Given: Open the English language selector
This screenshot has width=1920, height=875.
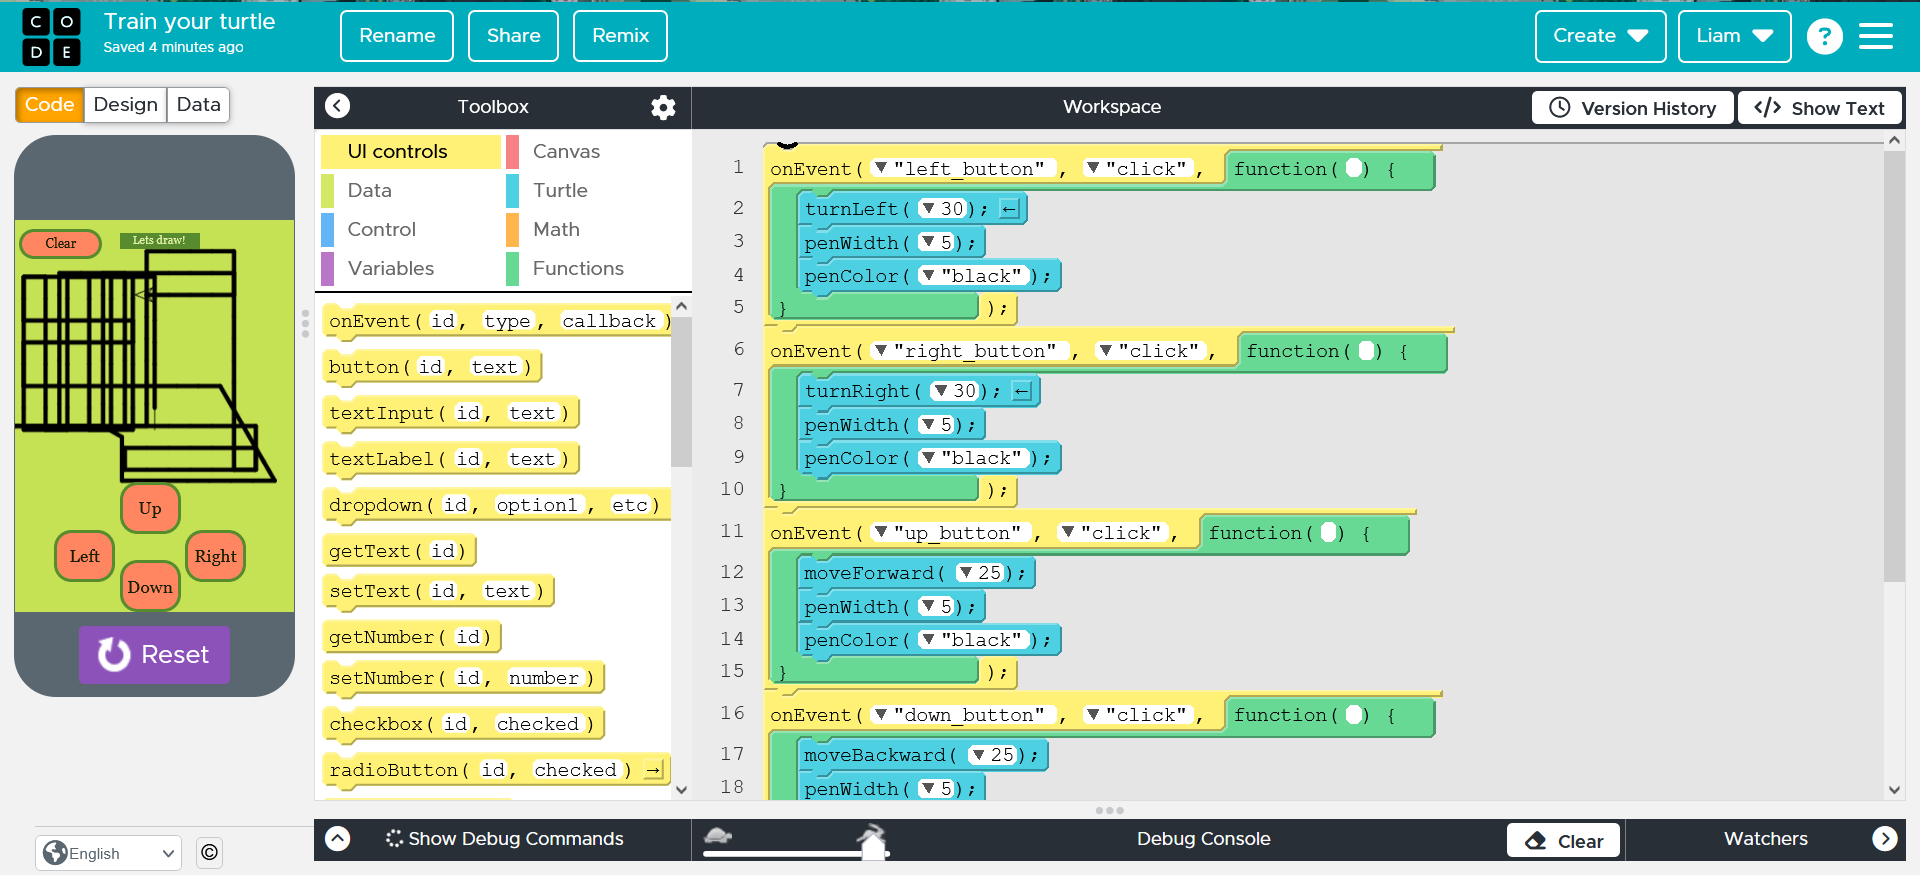Looking at the screenshot, I should [109, 853].
